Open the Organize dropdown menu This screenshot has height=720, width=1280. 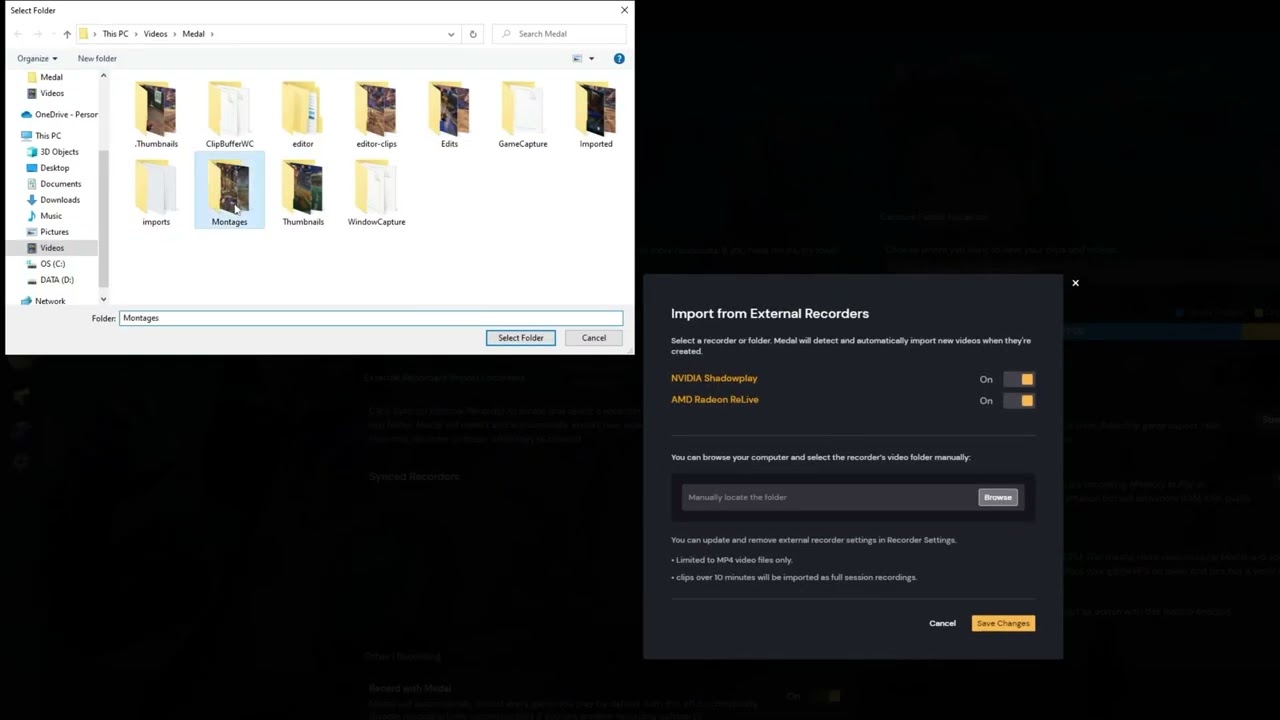(37, 58)
